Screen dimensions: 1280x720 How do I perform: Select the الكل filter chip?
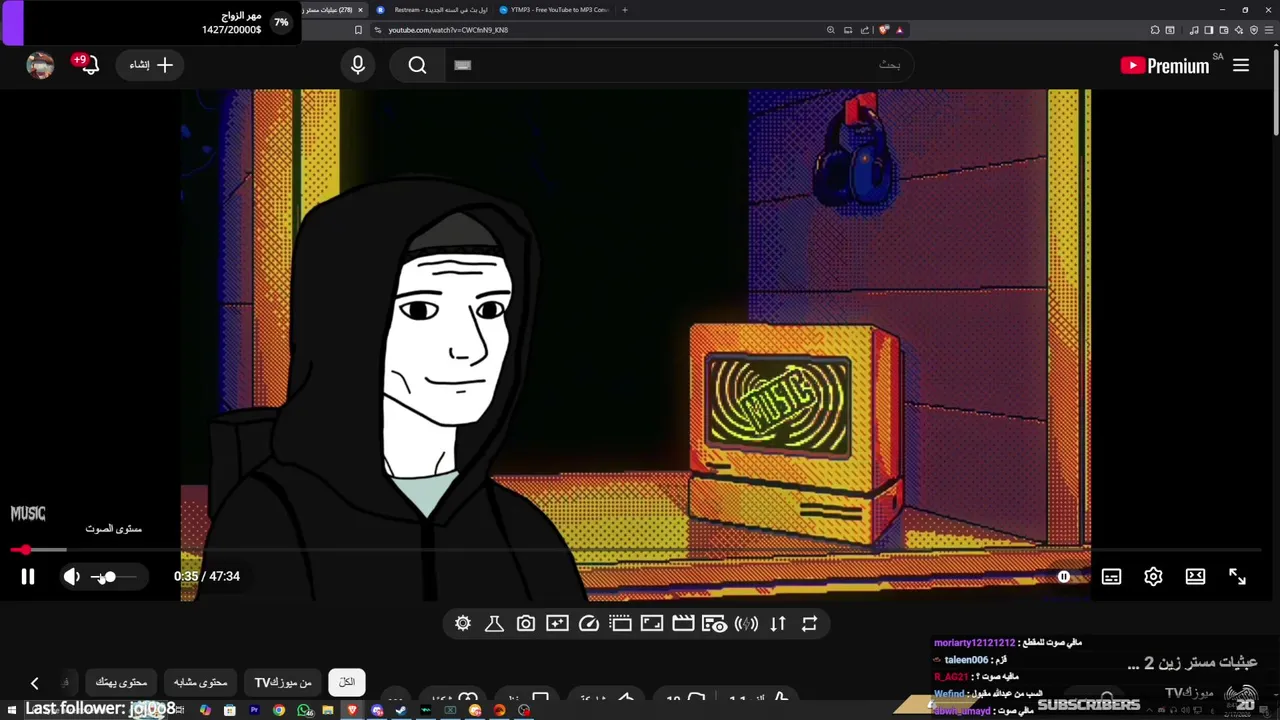click(x=347, y=682)
